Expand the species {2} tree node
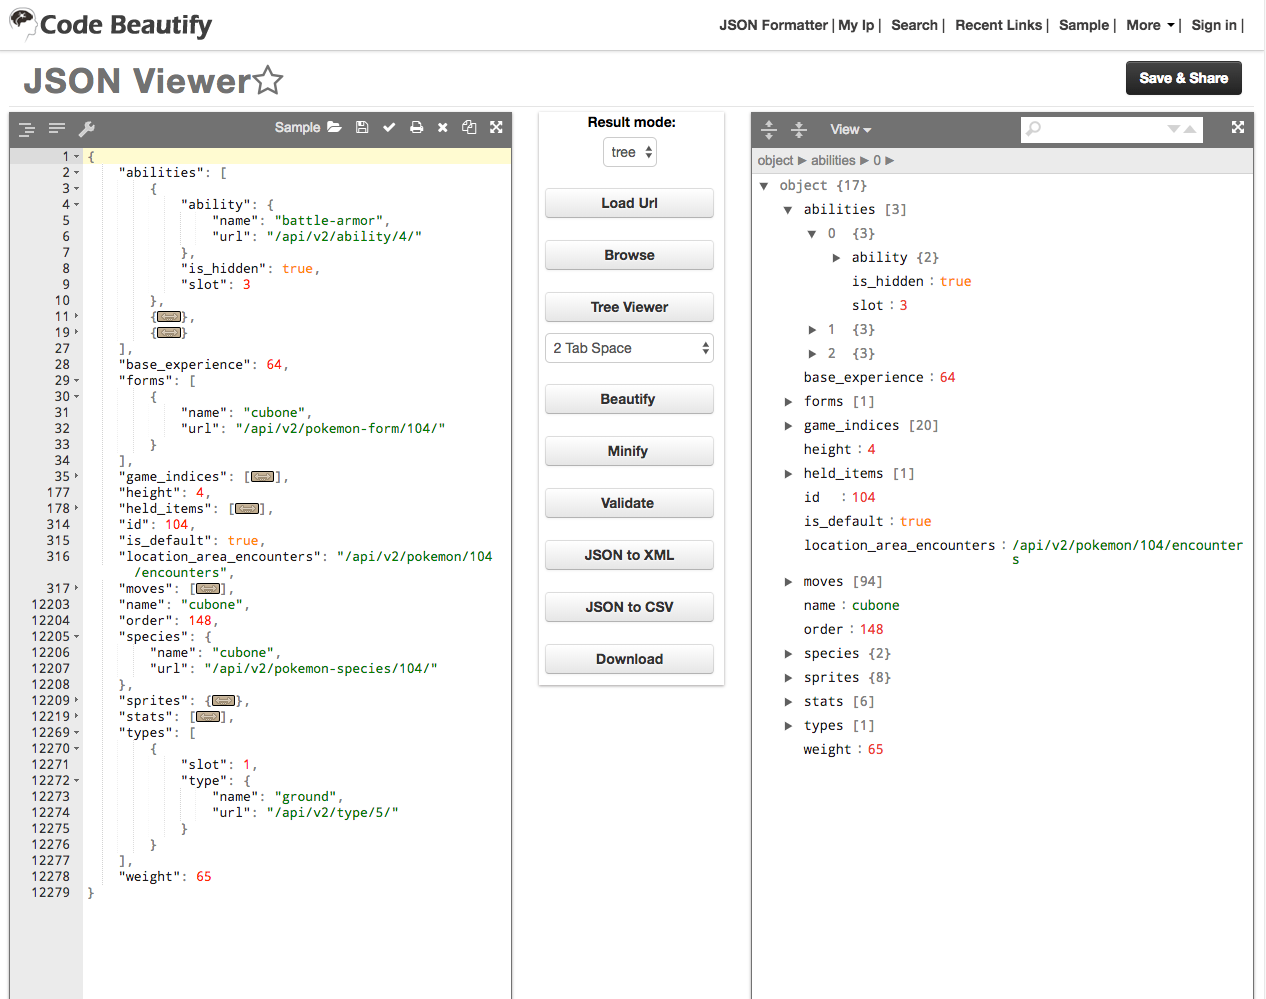1266x999 pixels. point(788,654)
